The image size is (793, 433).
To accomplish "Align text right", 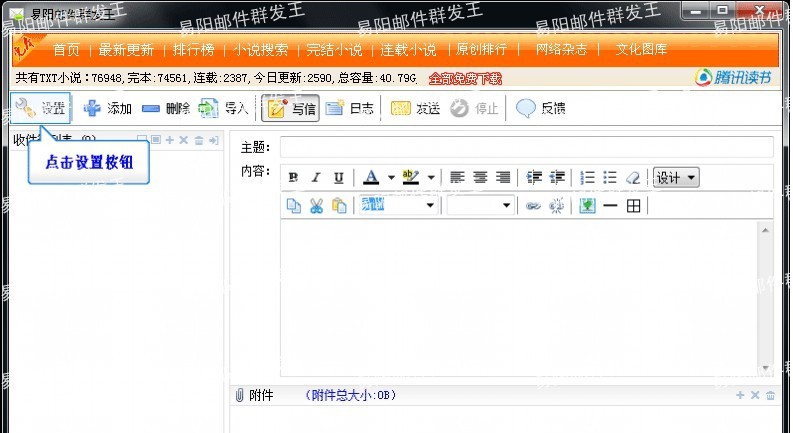I will pos(503,178).
